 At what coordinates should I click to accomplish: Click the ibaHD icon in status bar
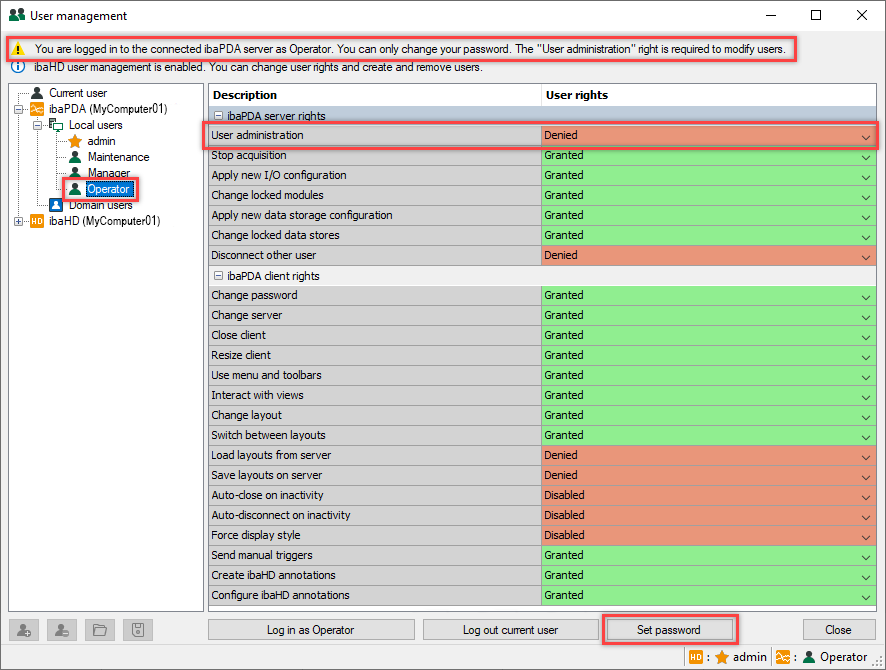pos(696,657)
